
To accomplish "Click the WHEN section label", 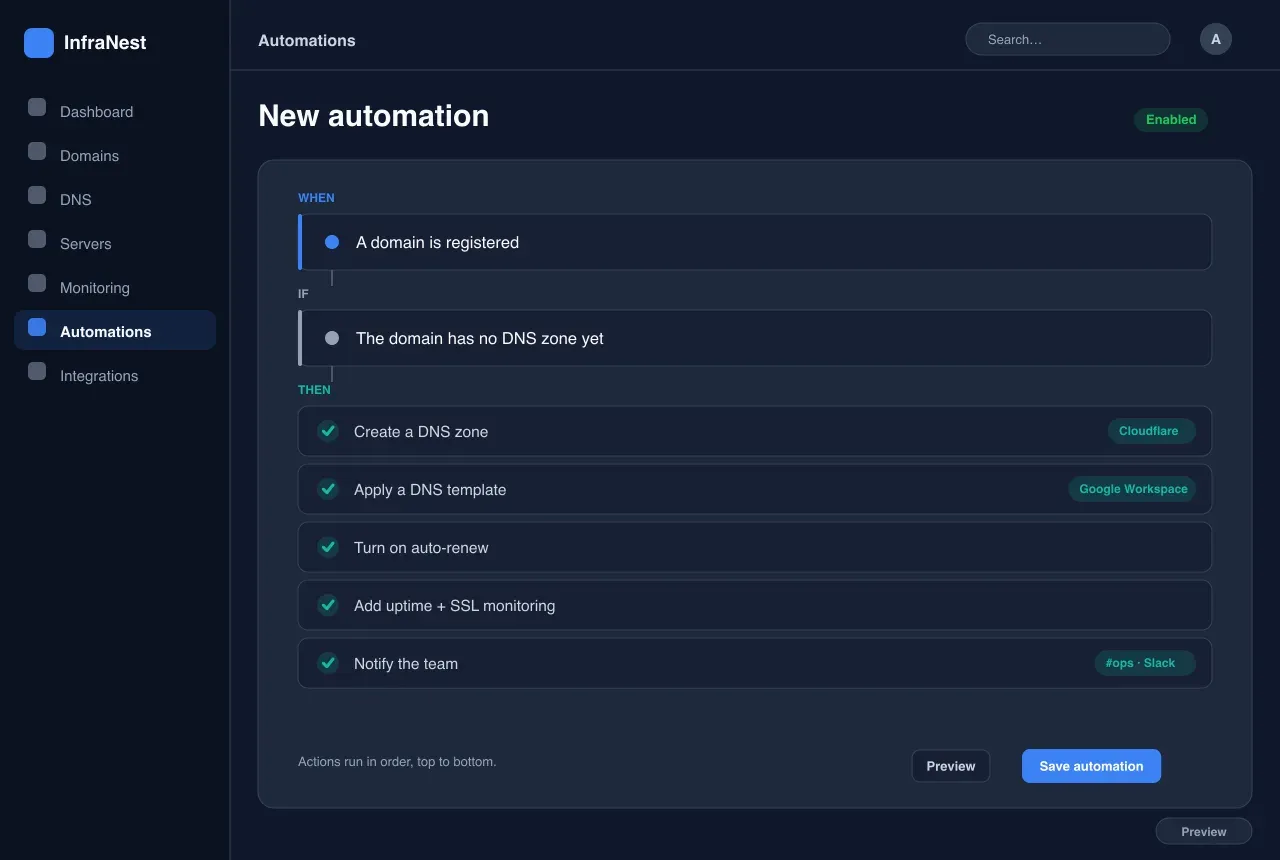I will coord(316,198).
